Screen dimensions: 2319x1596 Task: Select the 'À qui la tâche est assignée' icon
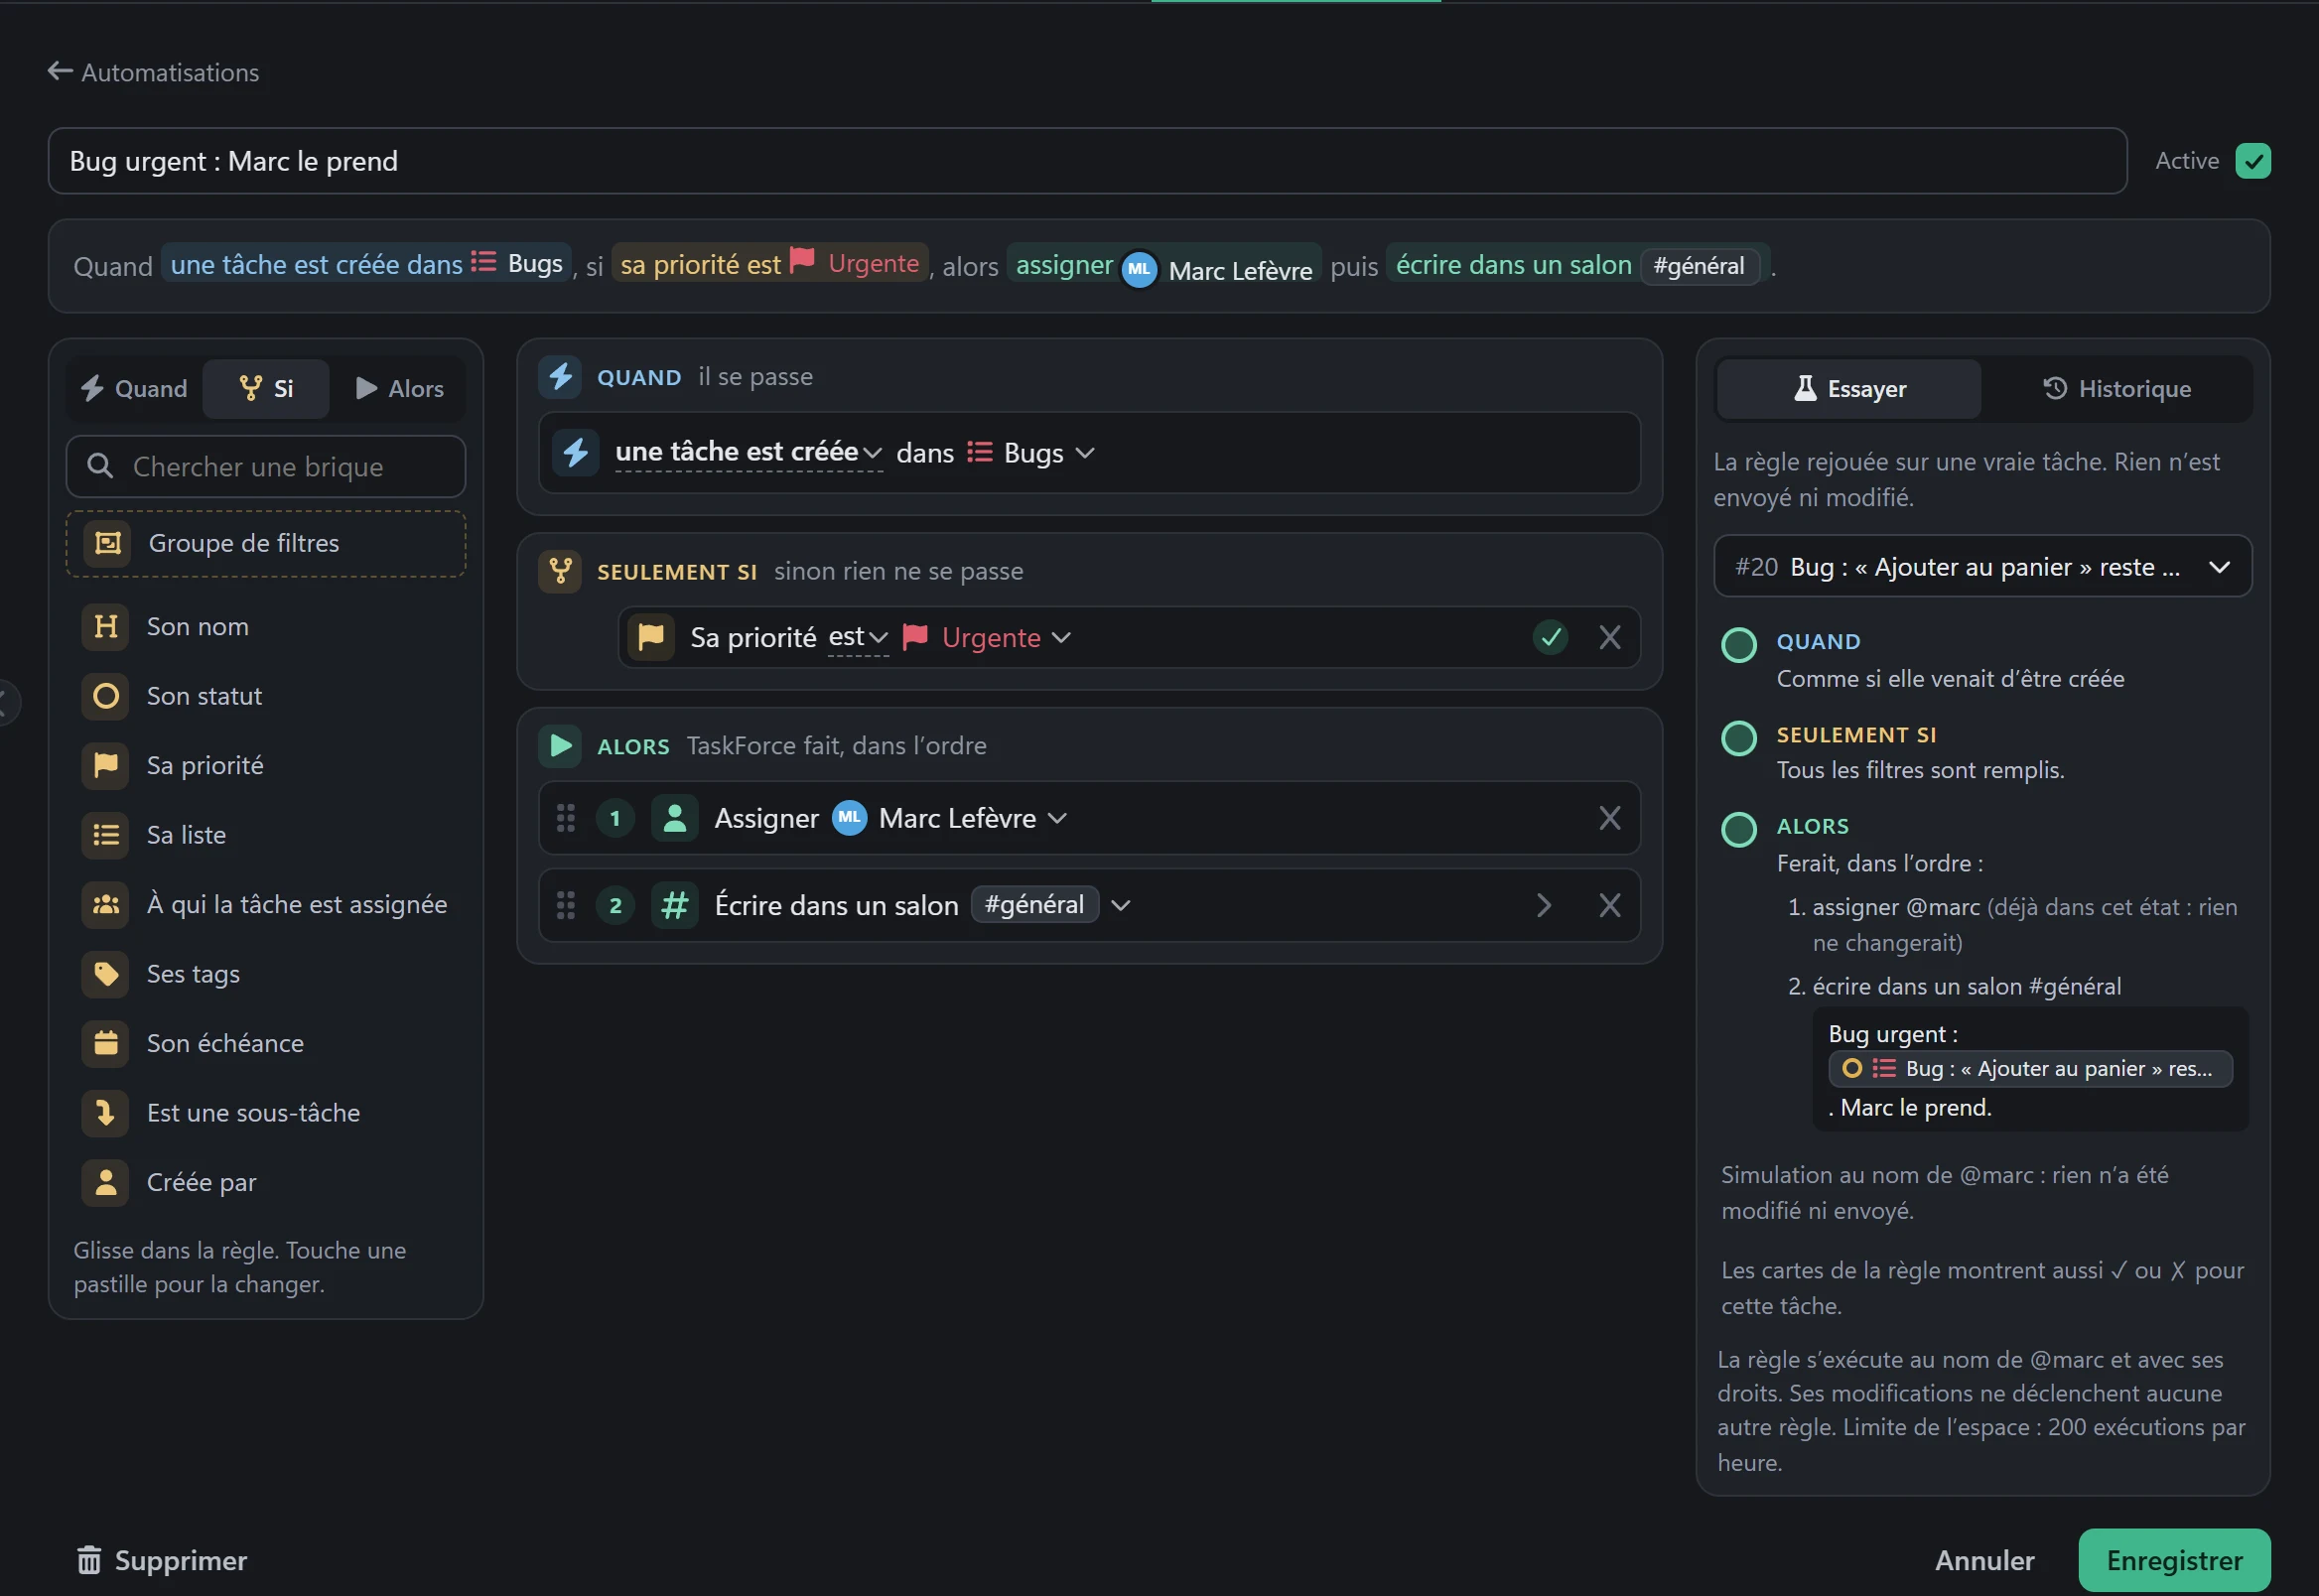click(105, 905)
